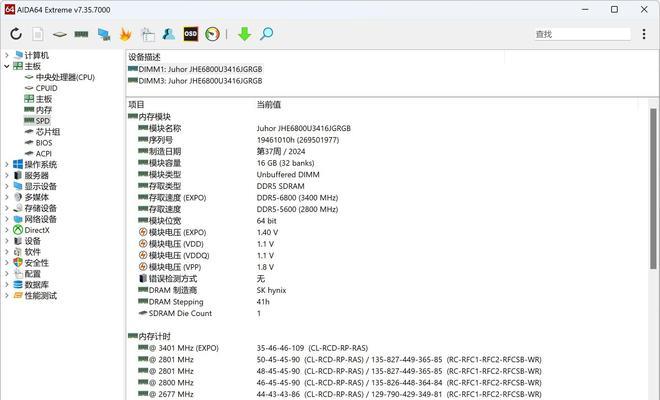
Task: Collapse the 主板 tree node
Action: 6,66
